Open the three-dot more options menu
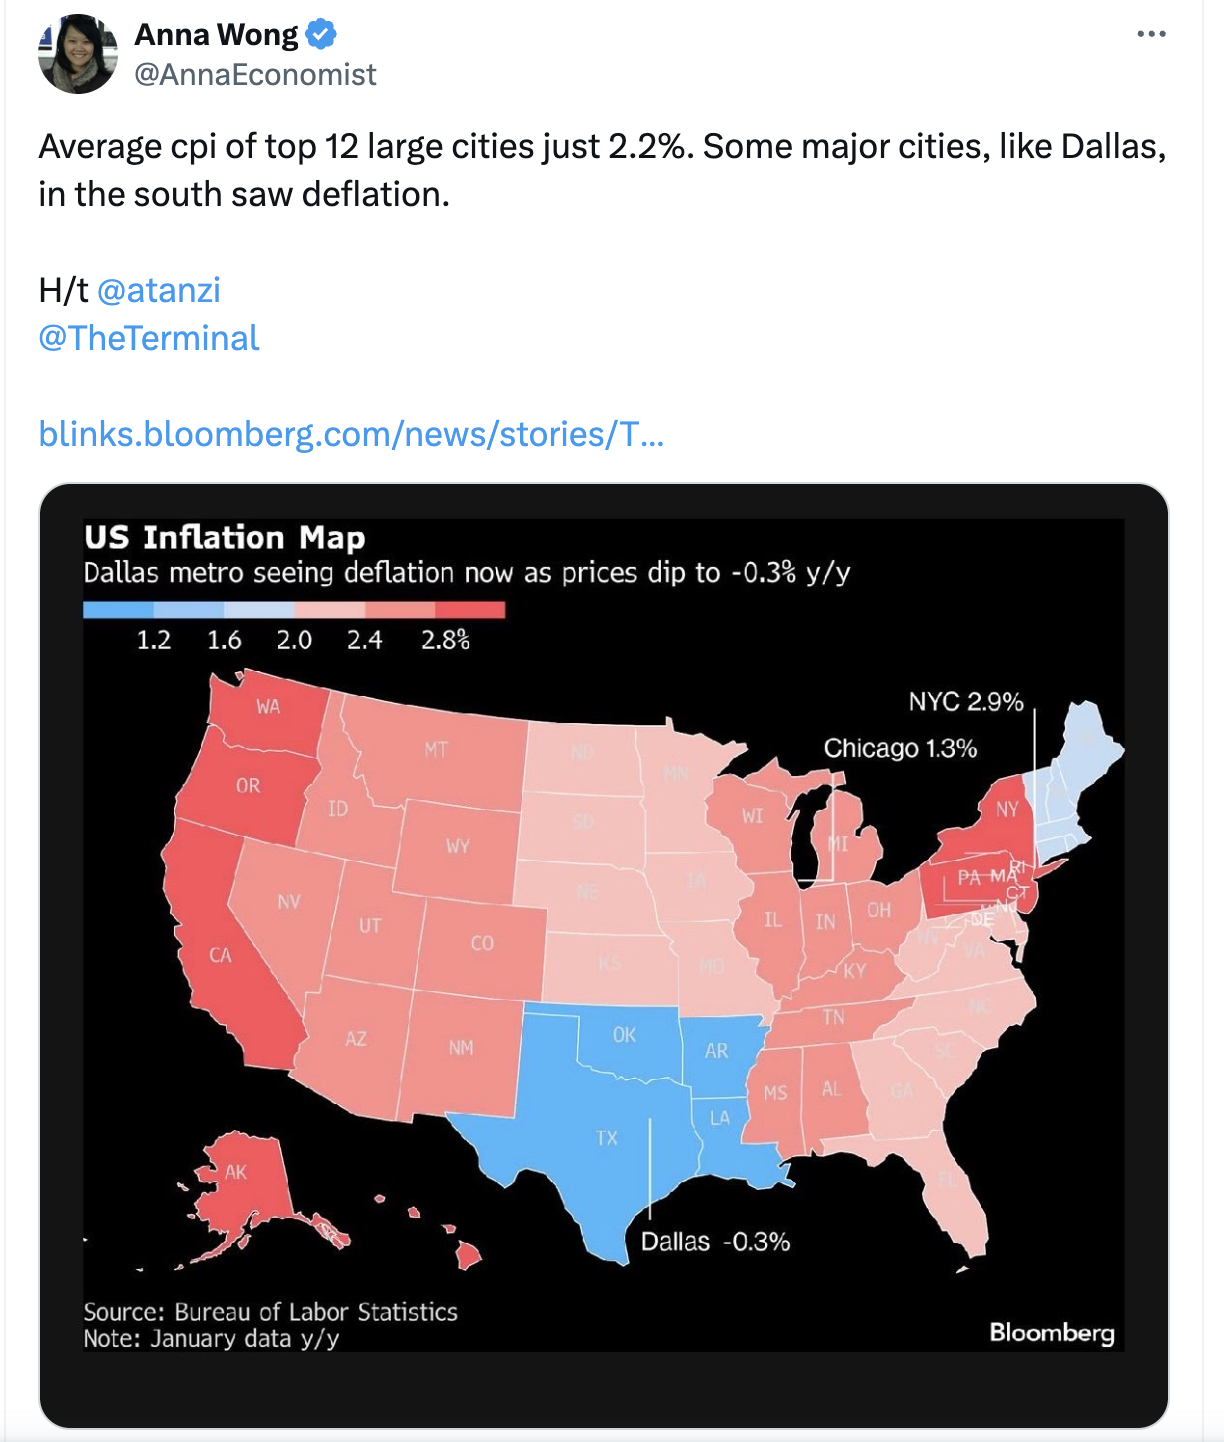The height and width of the screenshot is (1442, 1224). coord(1151,34)
